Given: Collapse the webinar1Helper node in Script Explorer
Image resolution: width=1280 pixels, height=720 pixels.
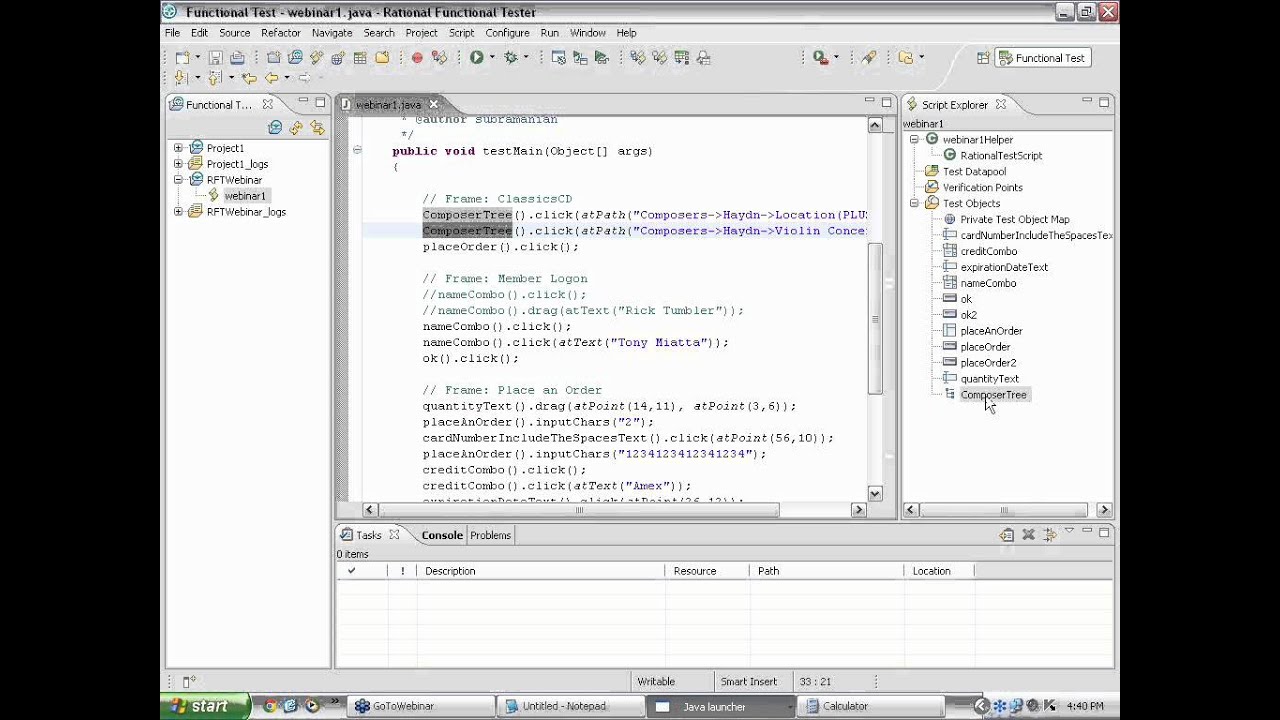Looking at the screenshot, I should (x=914, y=140).
